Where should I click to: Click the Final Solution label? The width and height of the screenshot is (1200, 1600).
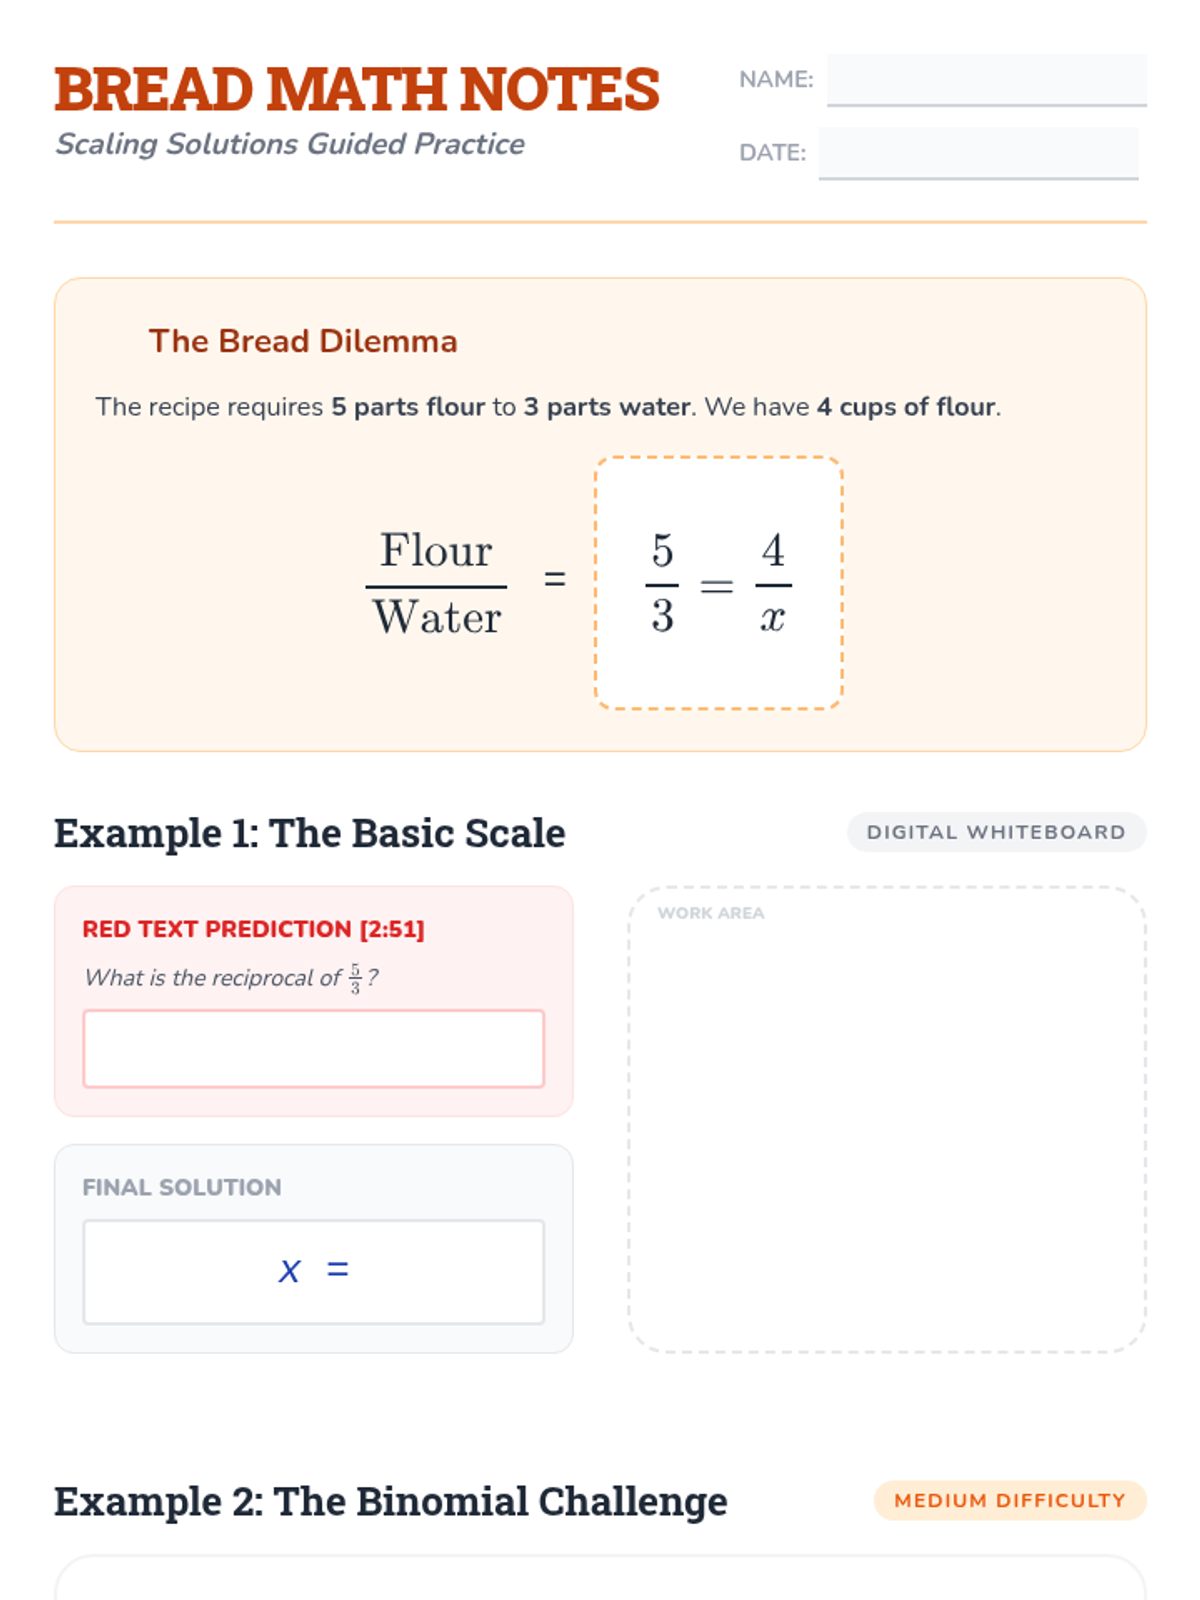point(182,1187)
